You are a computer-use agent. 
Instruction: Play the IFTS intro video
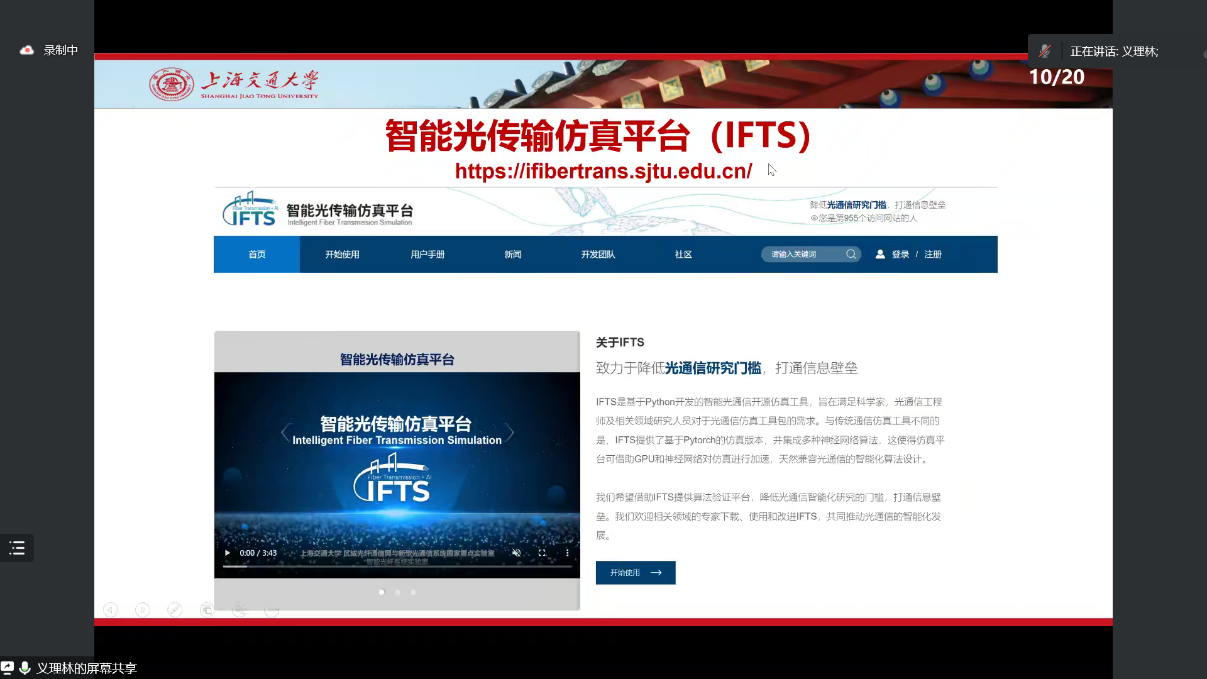pos(227,553)
